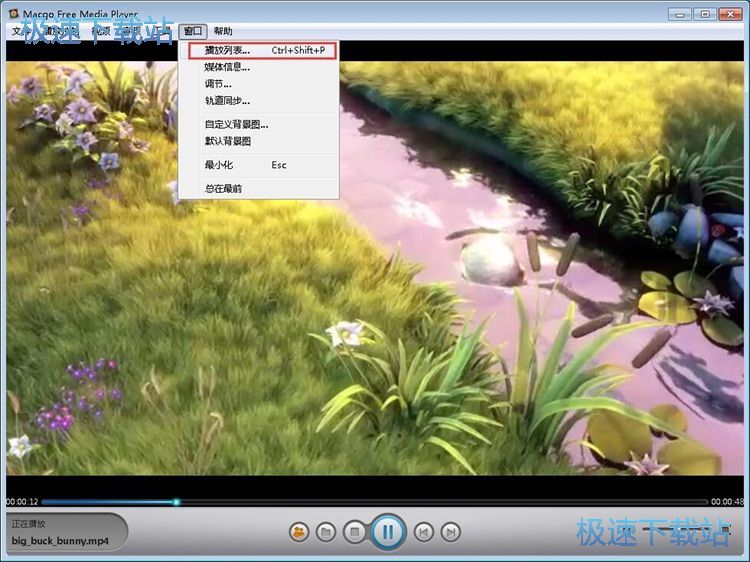Click the glowing progress slider handle
This screenshot has width=750, height=562.
point(176,502)
